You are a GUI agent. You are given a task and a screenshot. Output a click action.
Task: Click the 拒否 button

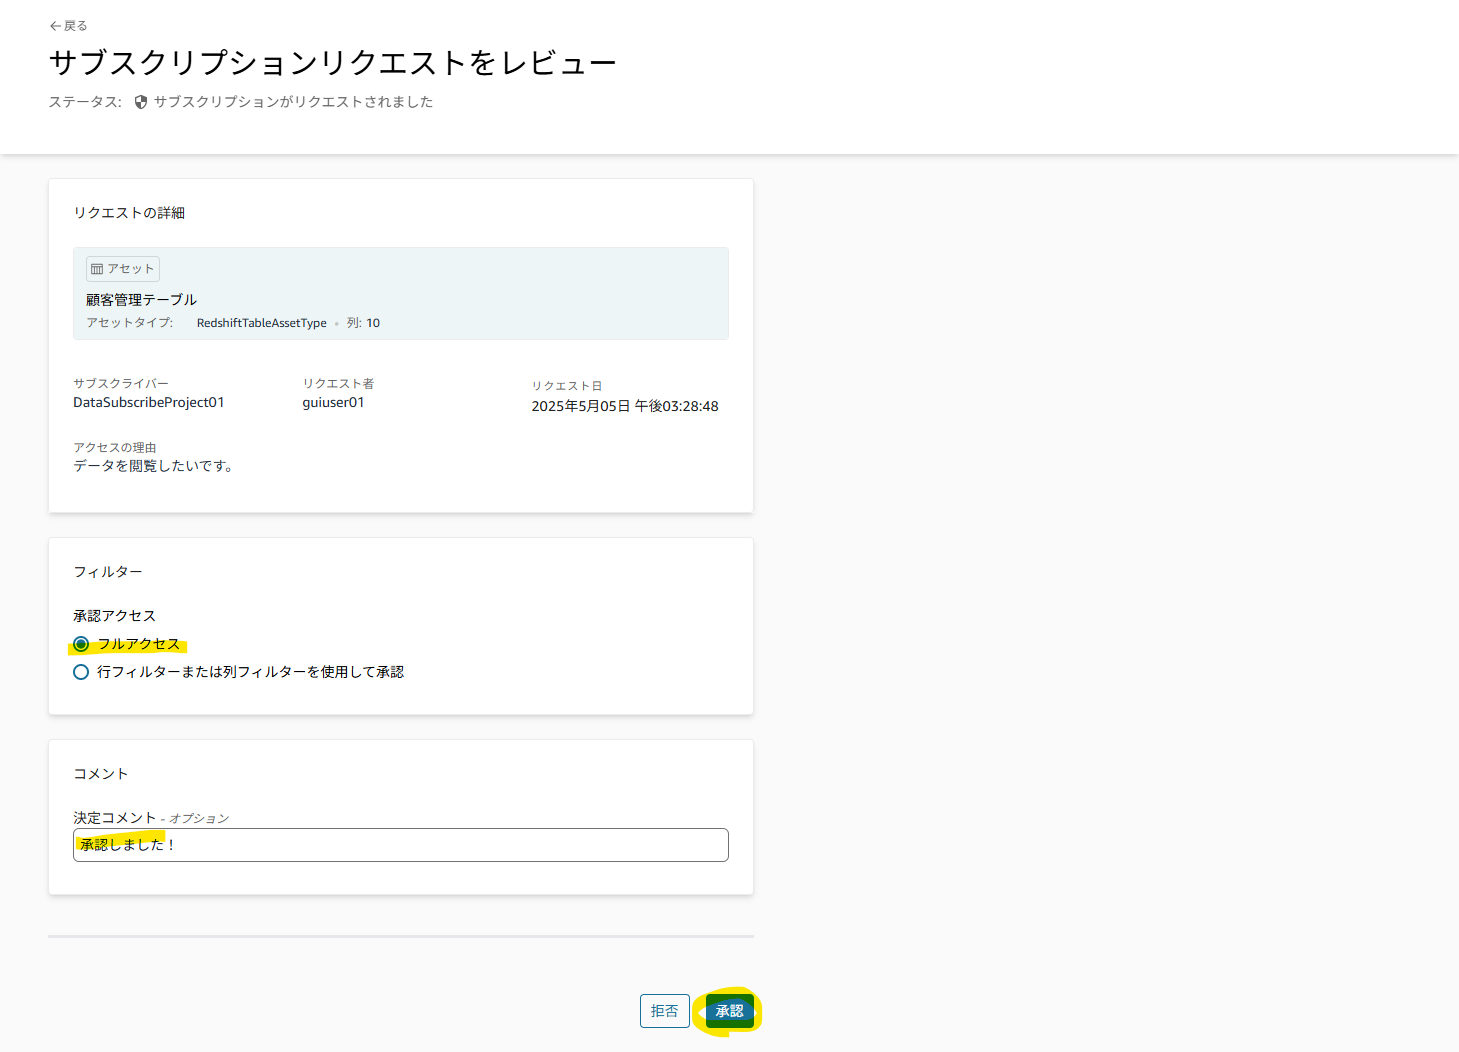(665, 1011)
